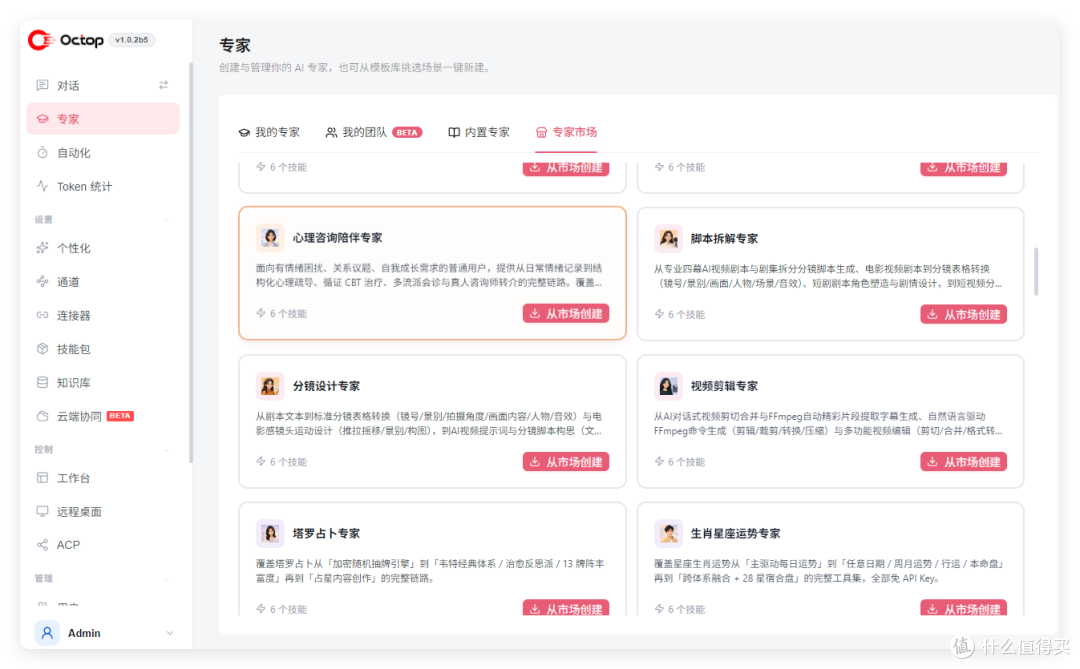Click the 分镜设计专家 card title
This screenshot has width=1080, height=669.
point(326,386)
